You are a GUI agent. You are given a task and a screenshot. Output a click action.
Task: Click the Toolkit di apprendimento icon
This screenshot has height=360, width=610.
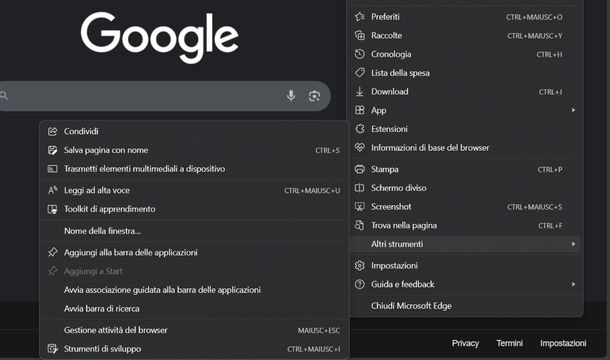click(x=53, y=209)
